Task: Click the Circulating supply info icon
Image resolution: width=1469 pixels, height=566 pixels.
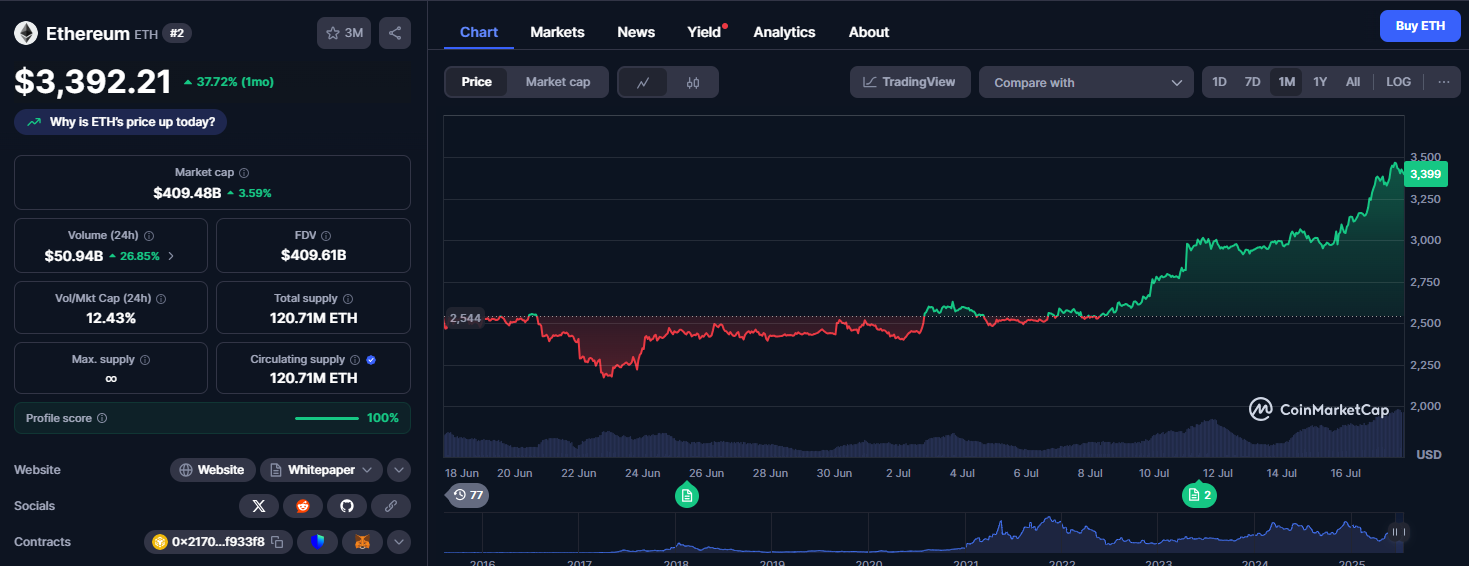Action: click(x=354, y=360)
